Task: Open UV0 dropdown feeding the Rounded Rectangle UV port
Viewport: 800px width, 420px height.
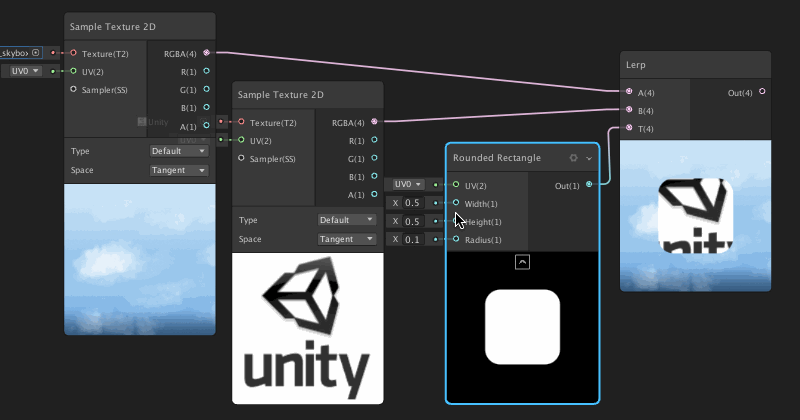Action: point(408,184)
